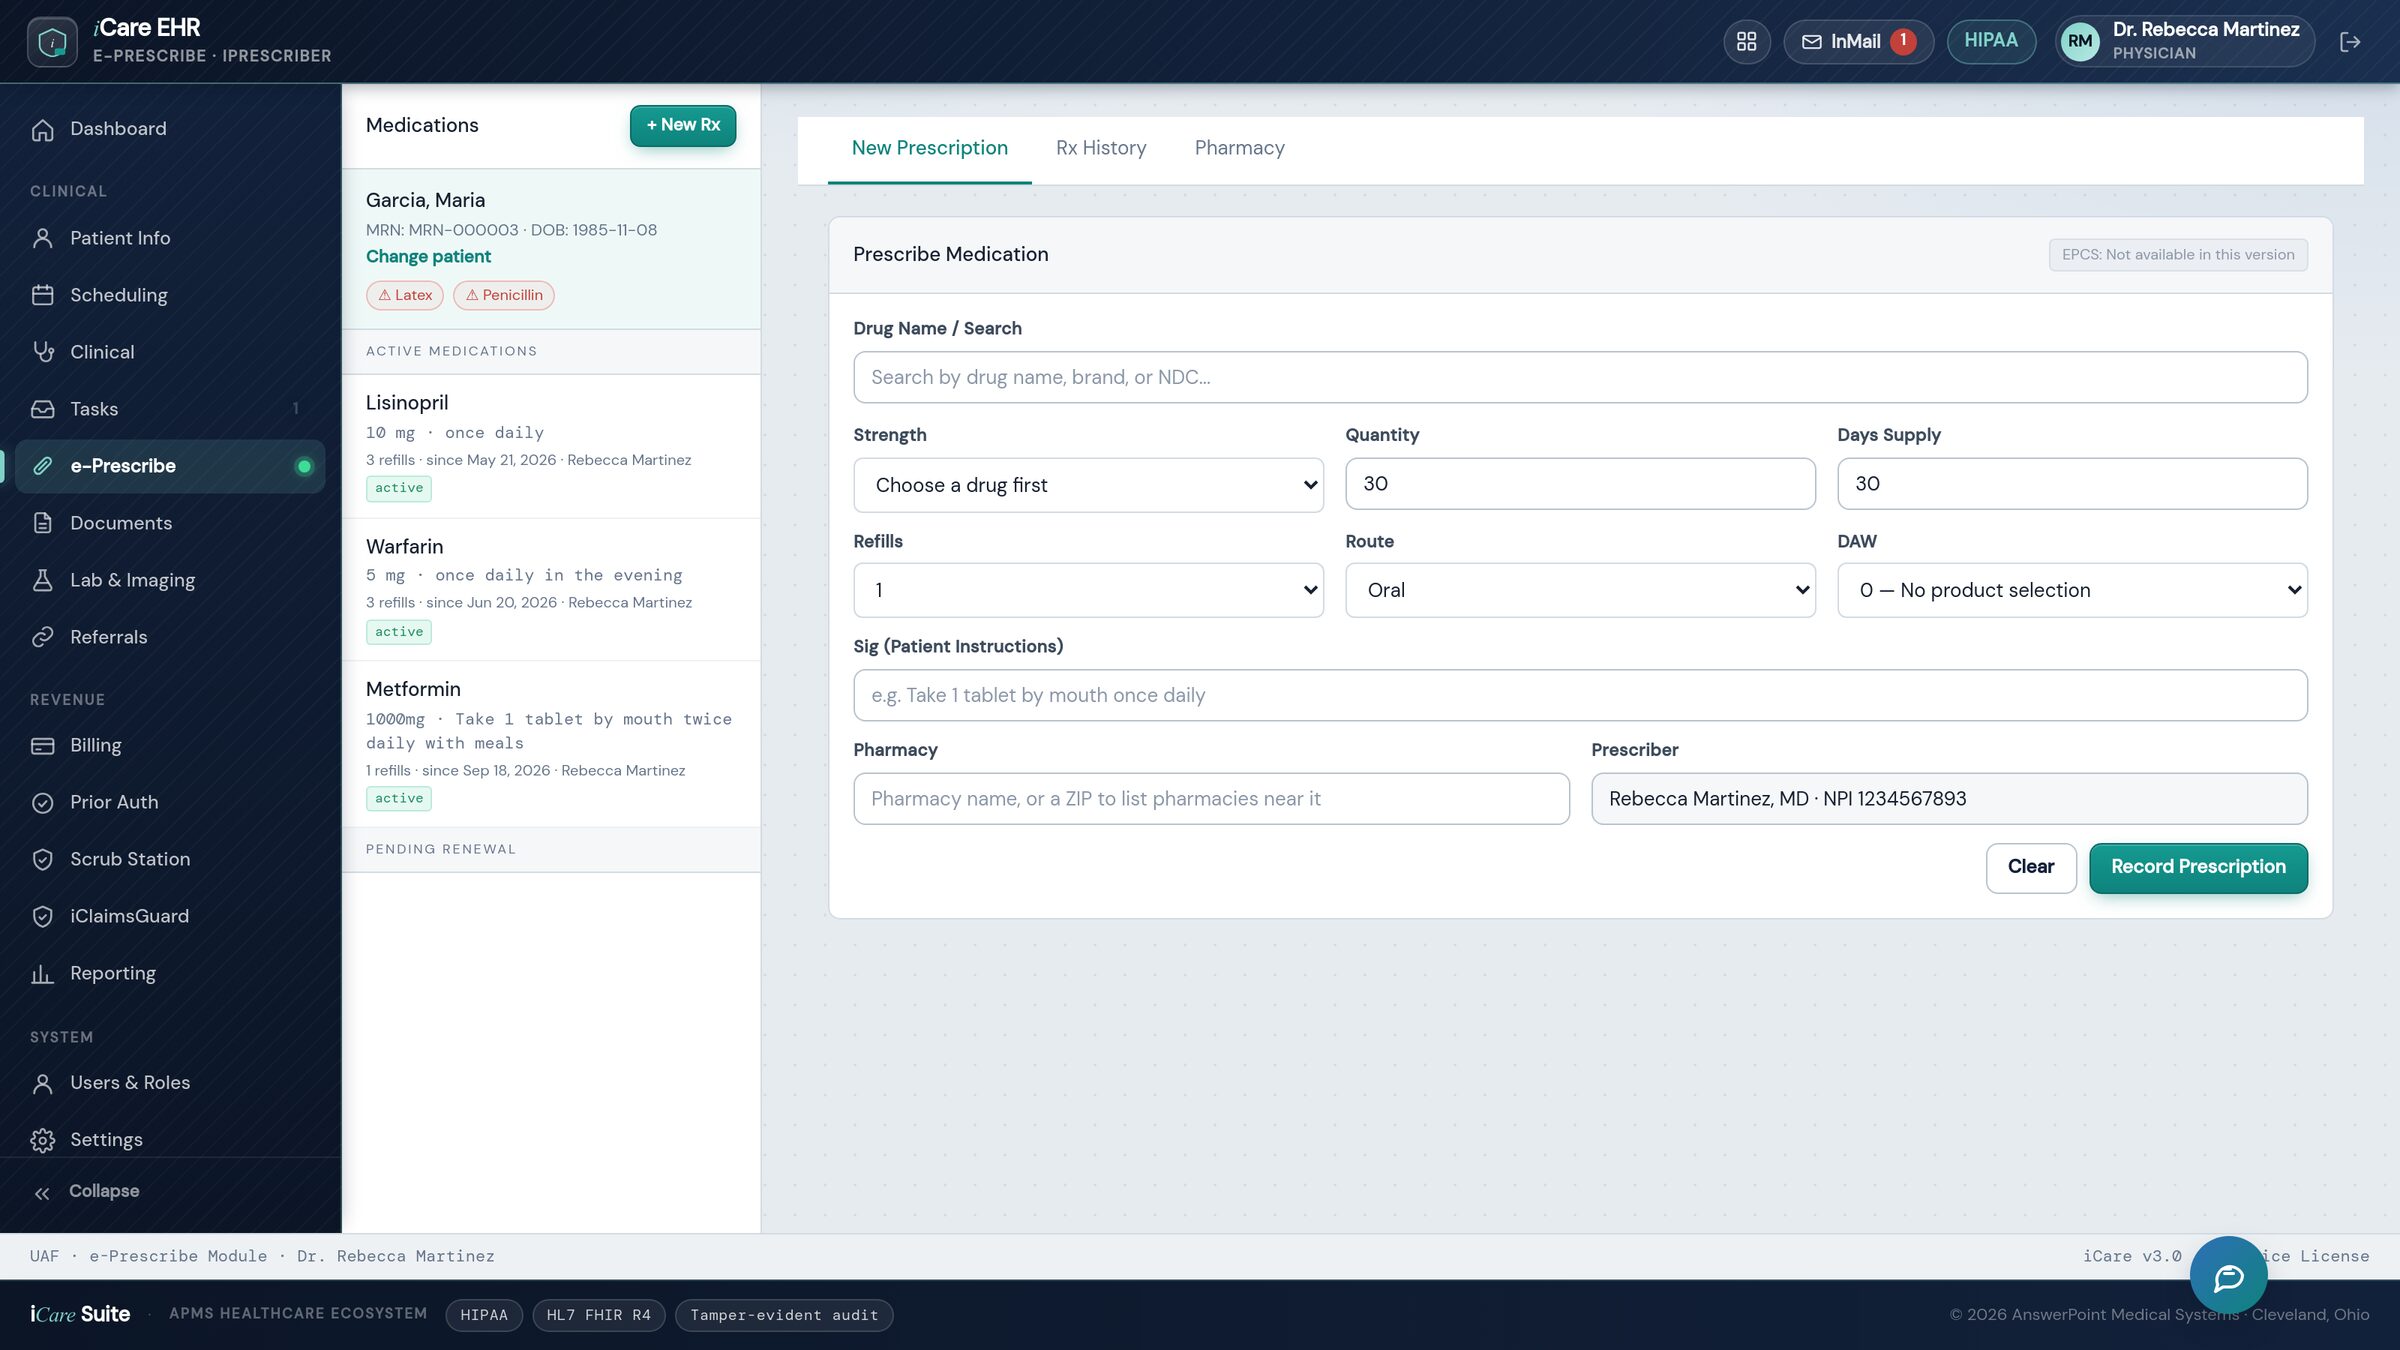
Task: Switch to the Rx History tab
Action: coord(1101,148)
